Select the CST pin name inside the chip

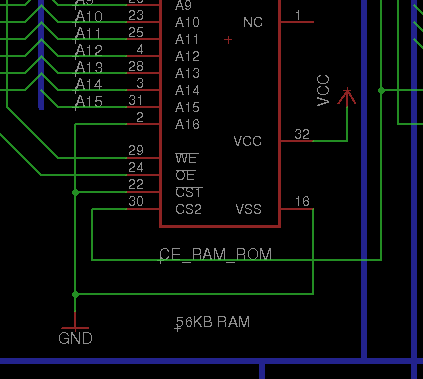[189, 192]
